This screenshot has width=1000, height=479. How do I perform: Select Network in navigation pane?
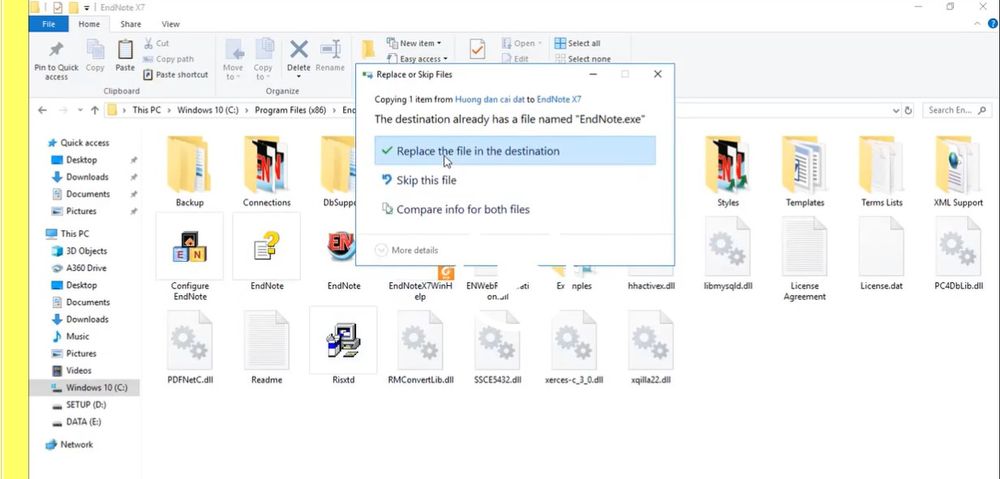69,445
